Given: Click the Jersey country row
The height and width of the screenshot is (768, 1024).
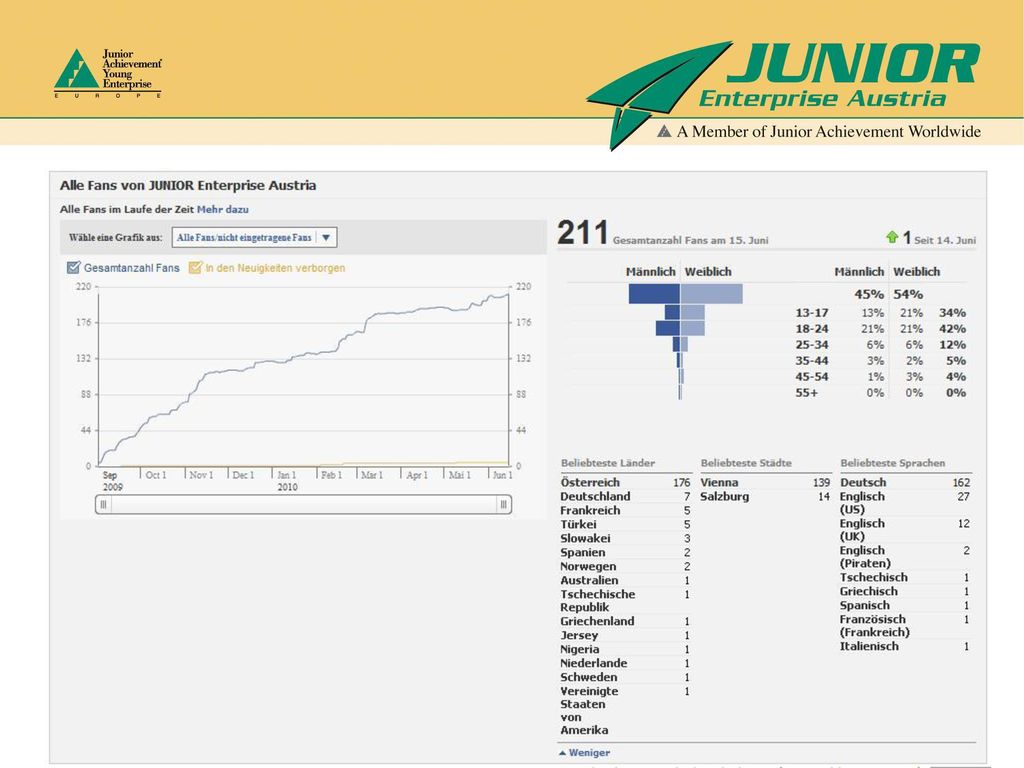Looking at the screenshot, I should coord(625,635).
